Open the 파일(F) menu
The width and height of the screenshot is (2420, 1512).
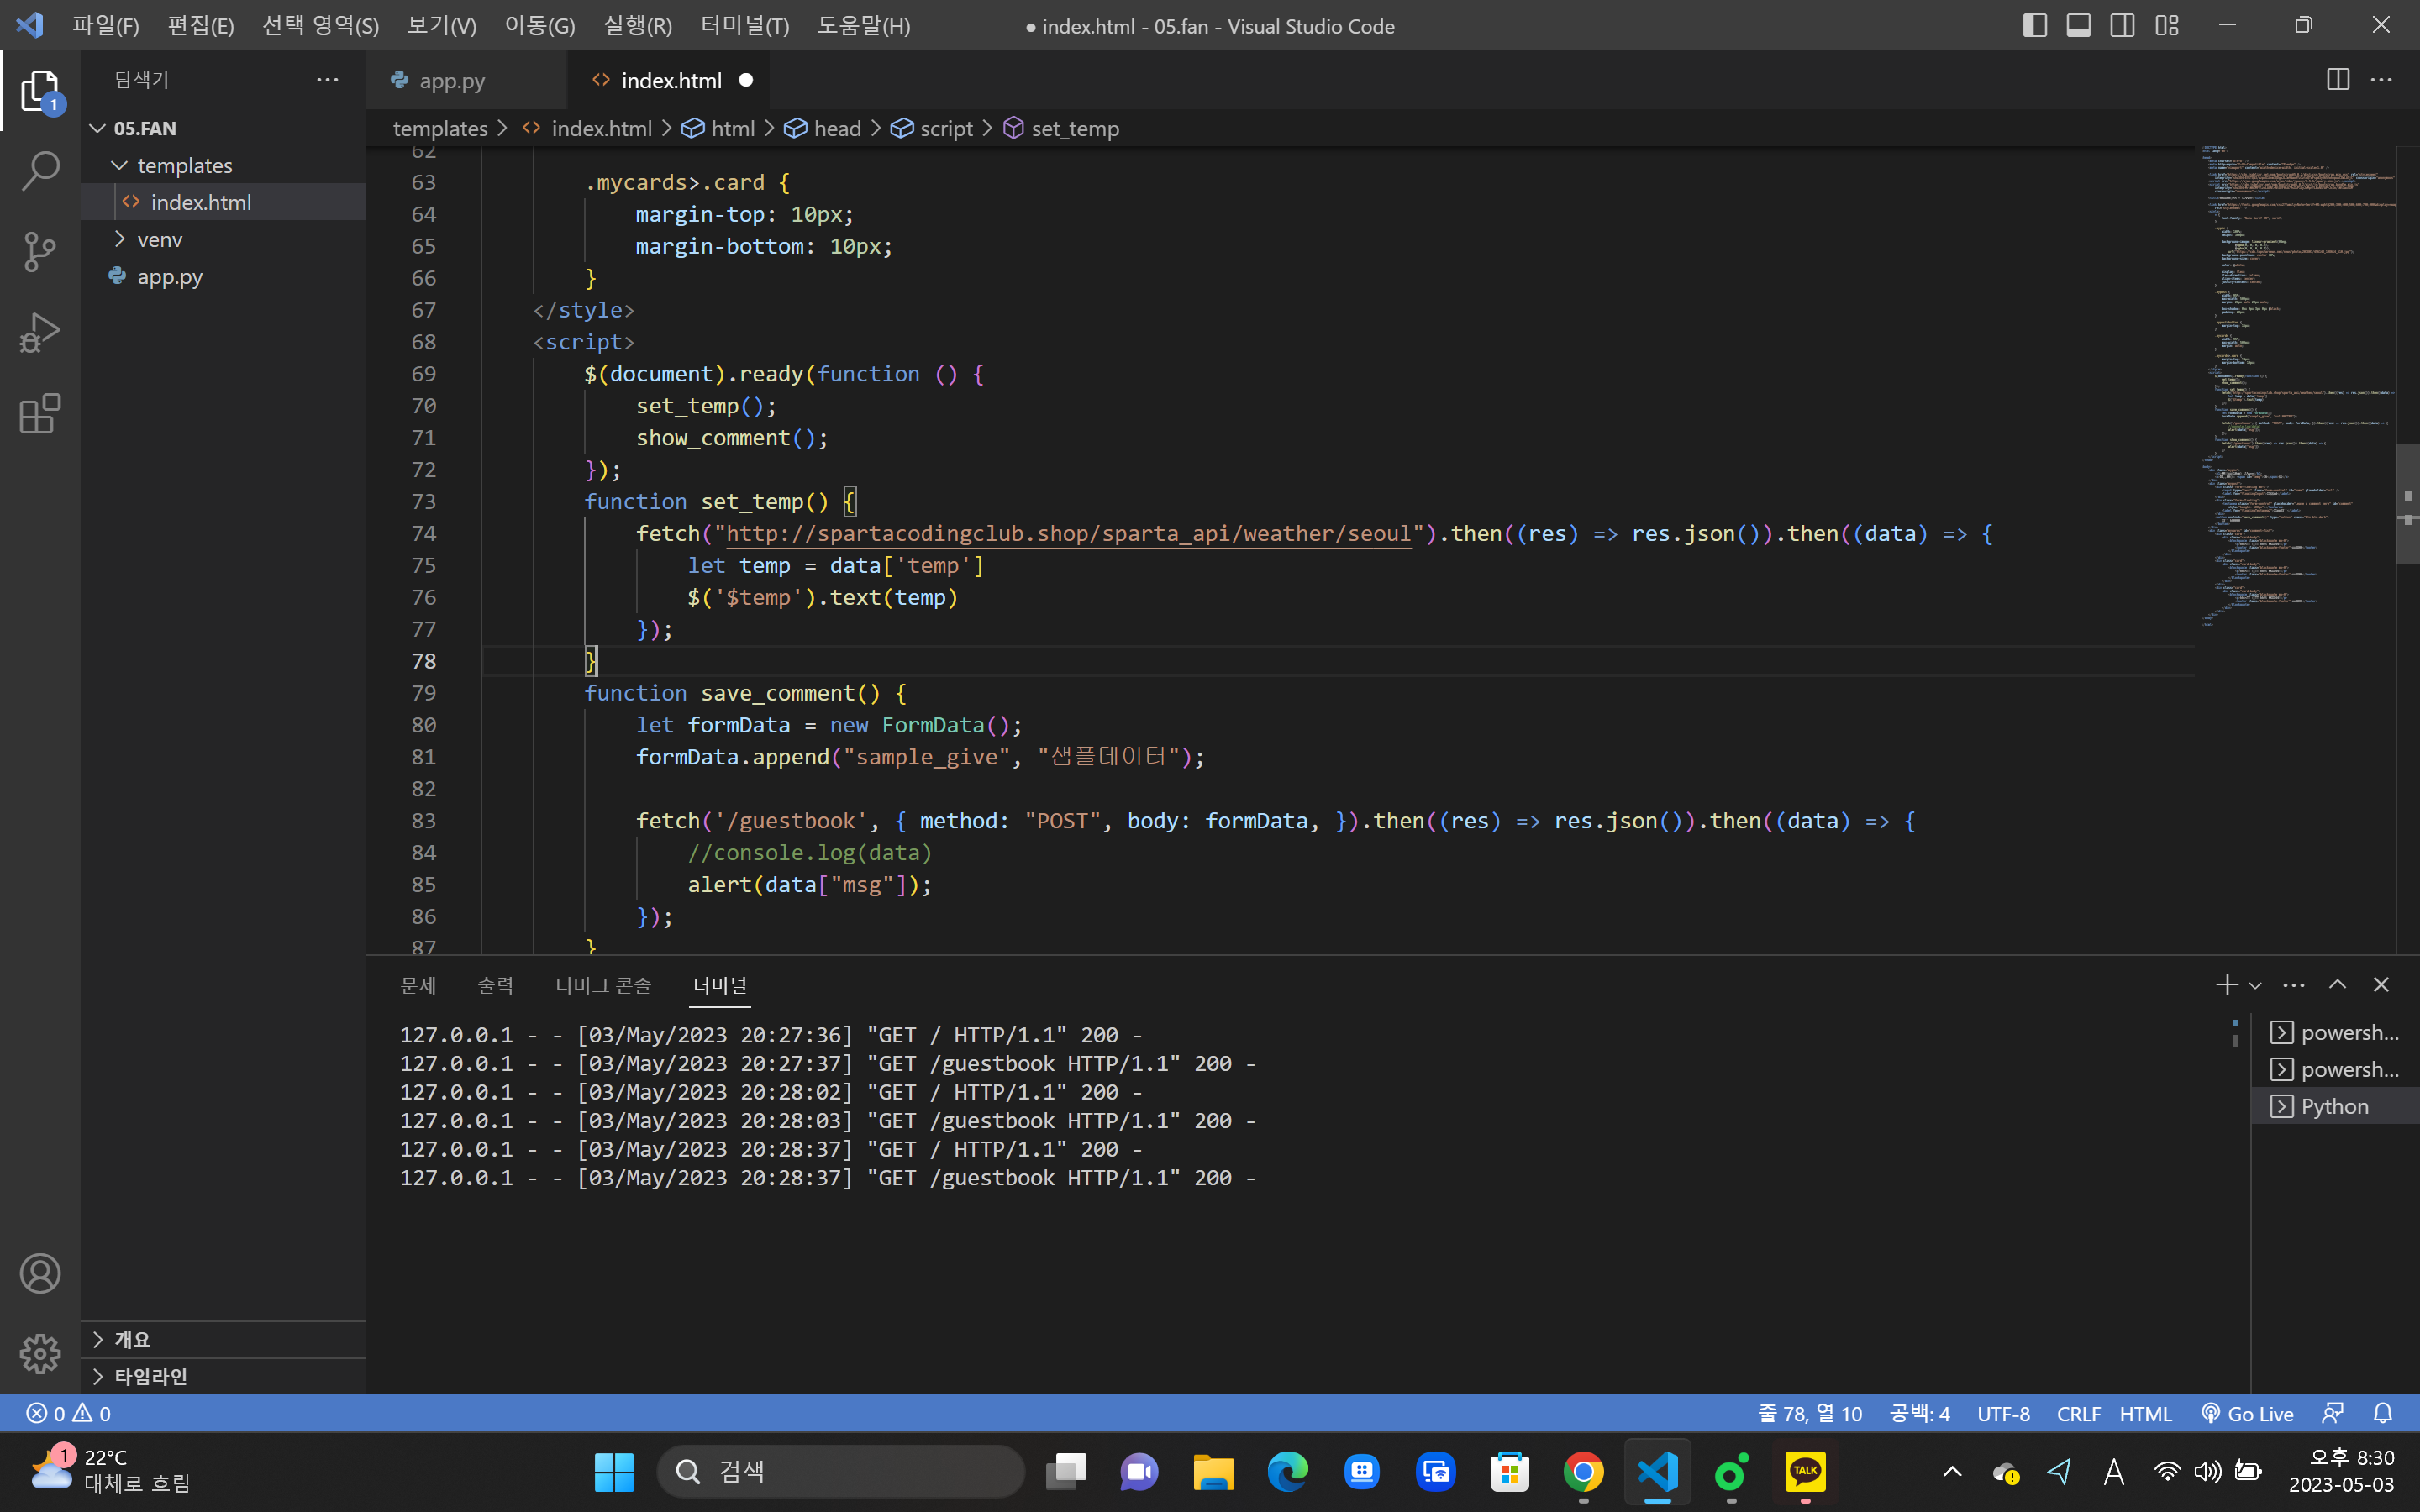tap(105, 26)
